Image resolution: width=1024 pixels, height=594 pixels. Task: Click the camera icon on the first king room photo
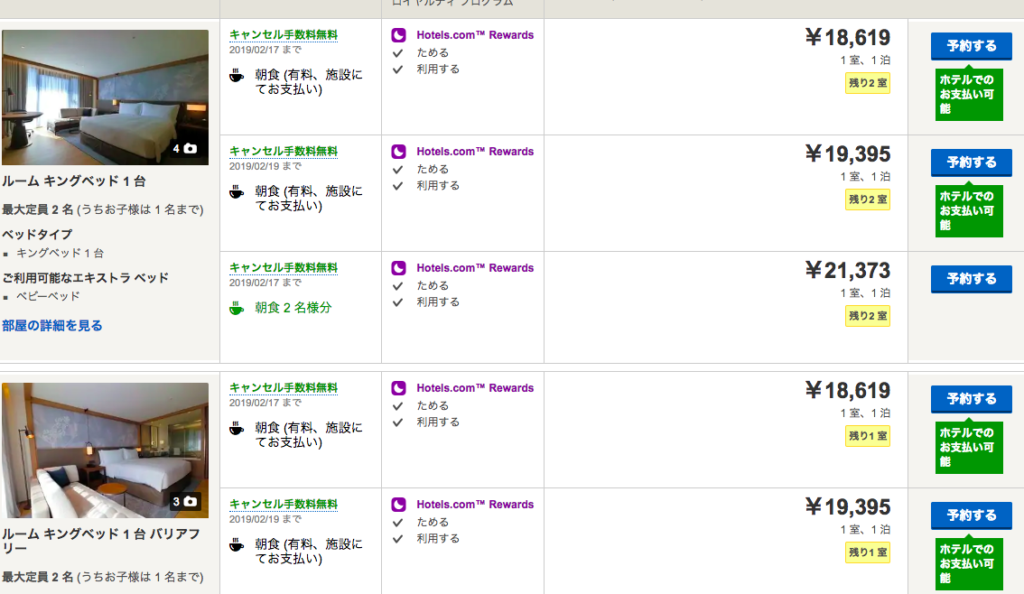190,148
